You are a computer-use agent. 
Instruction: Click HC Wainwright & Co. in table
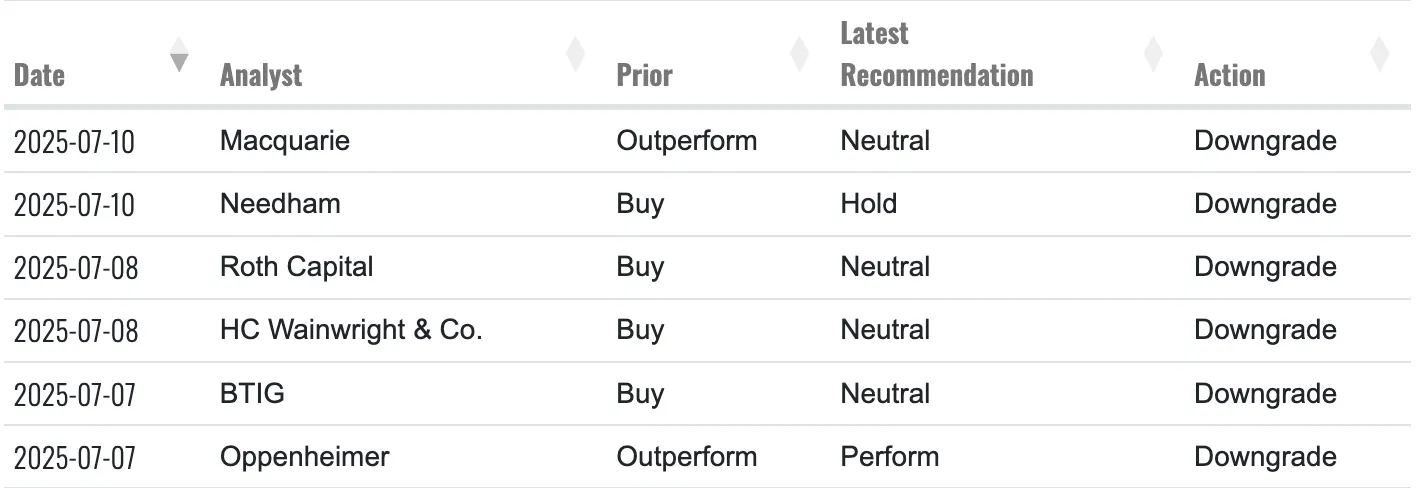point(351,330)
